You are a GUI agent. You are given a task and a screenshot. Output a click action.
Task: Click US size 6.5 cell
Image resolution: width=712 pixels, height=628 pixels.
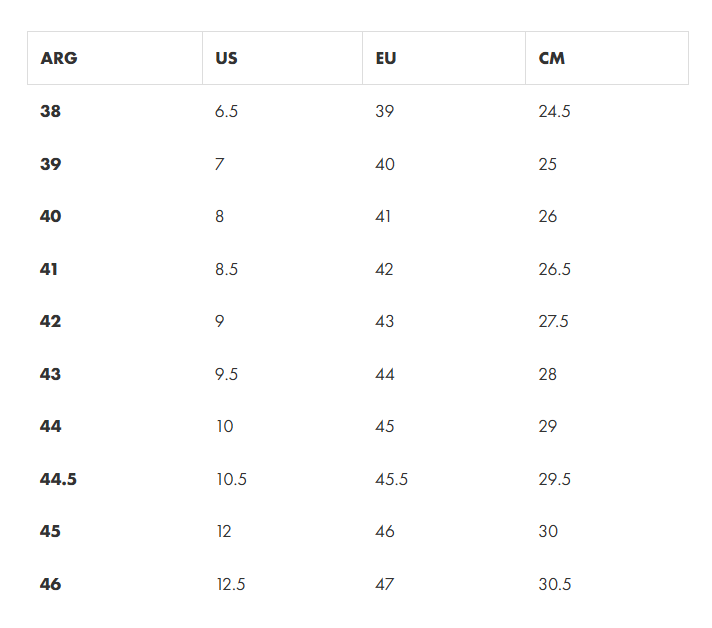[x=227, y=111]
